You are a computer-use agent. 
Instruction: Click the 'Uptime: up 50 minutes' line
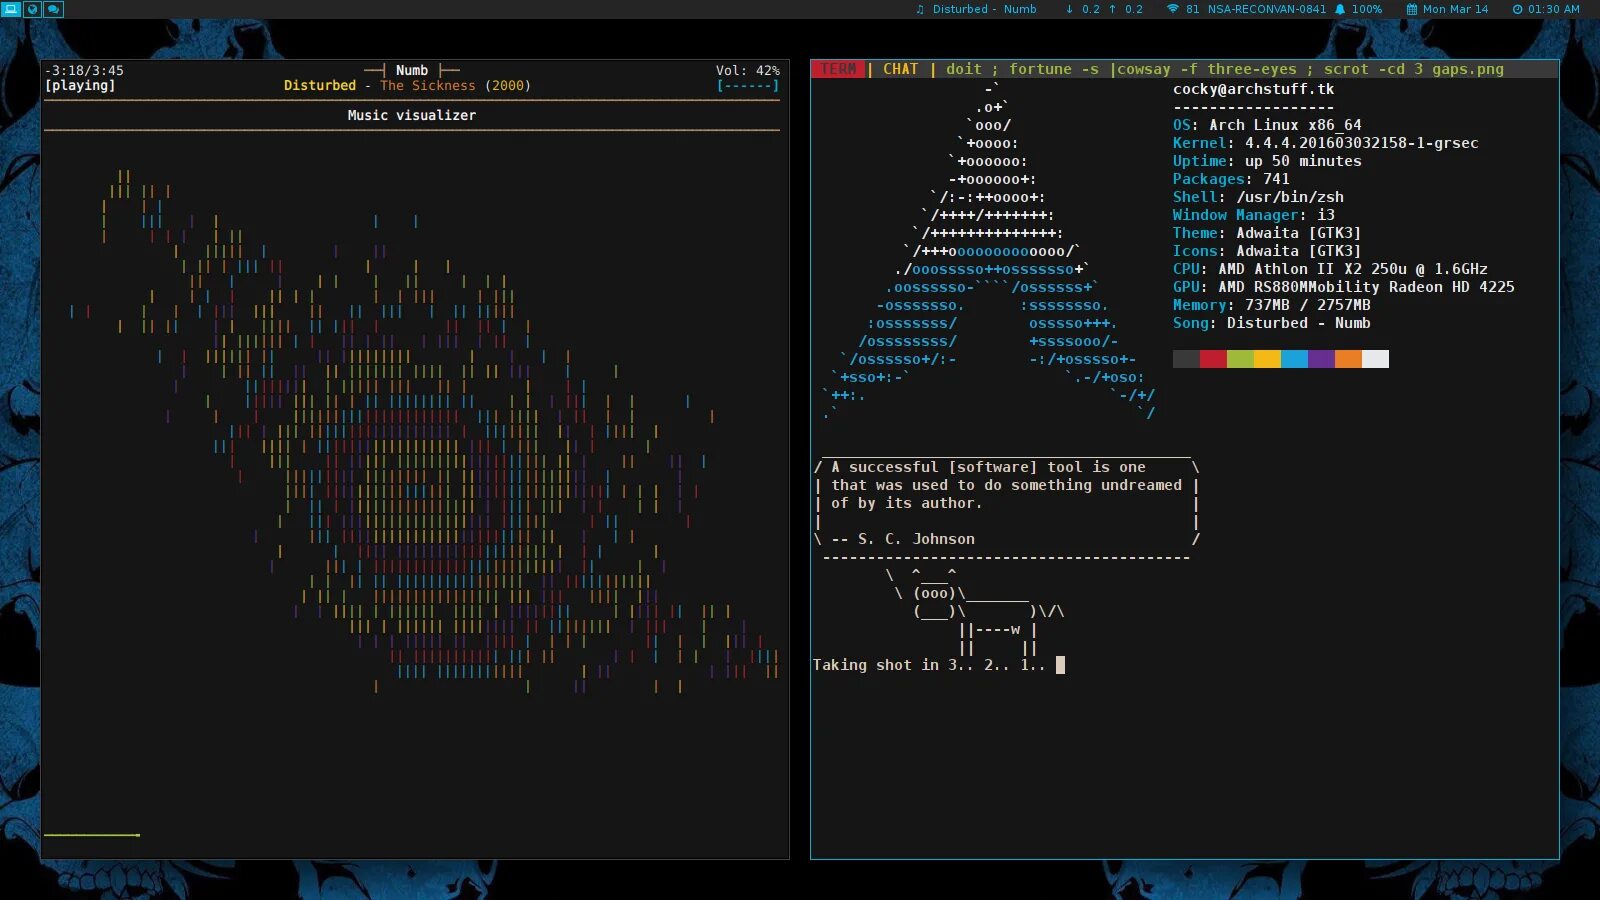[1267, 161]
